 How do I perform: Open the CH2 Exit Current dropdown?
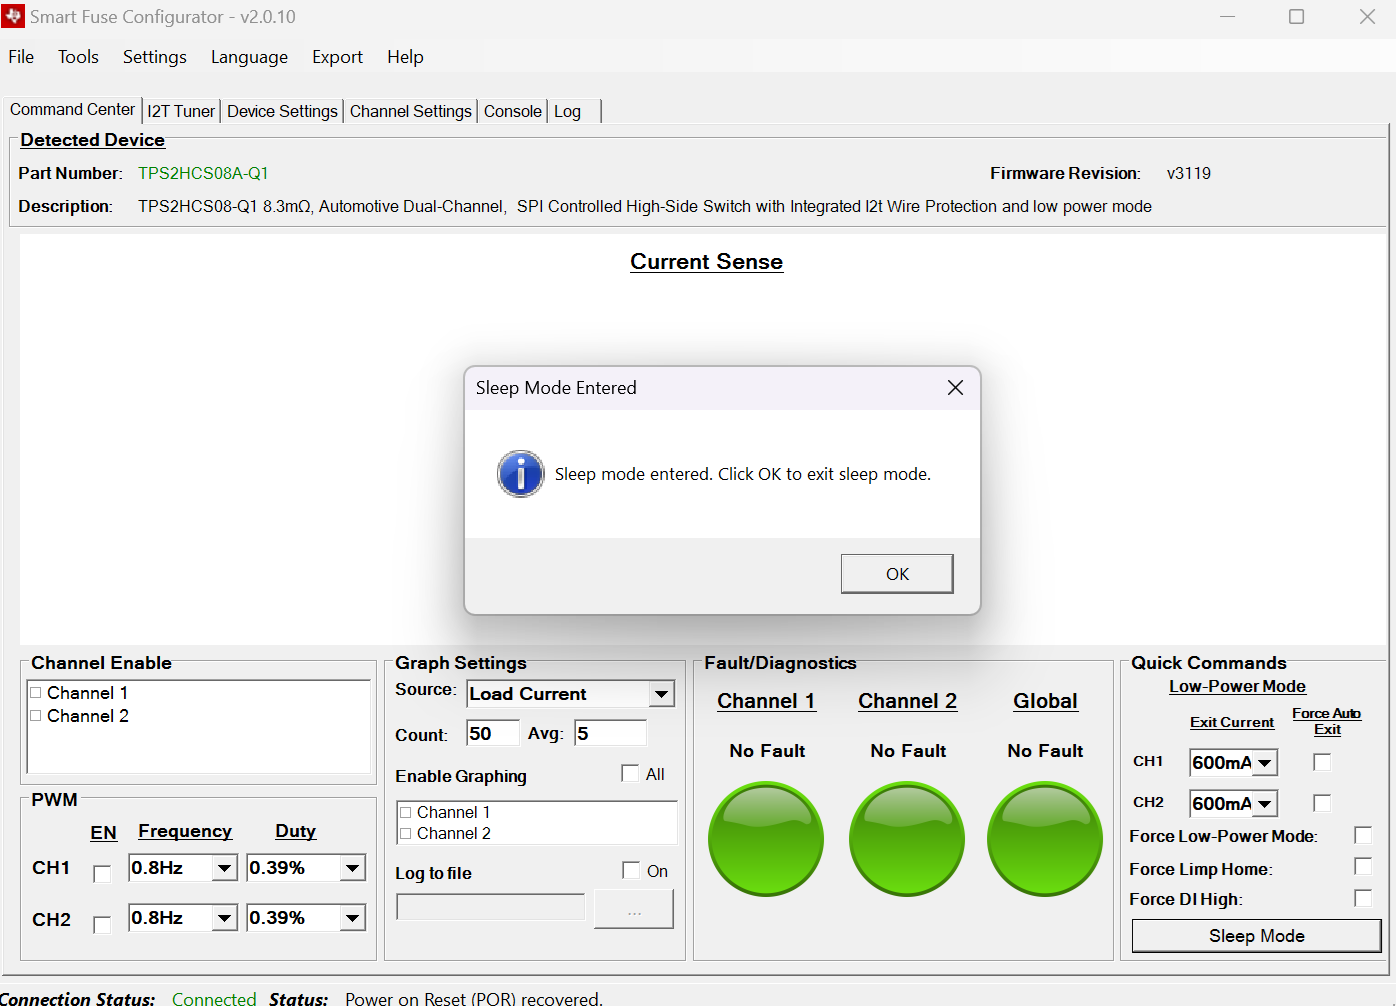pos(1265,804)
